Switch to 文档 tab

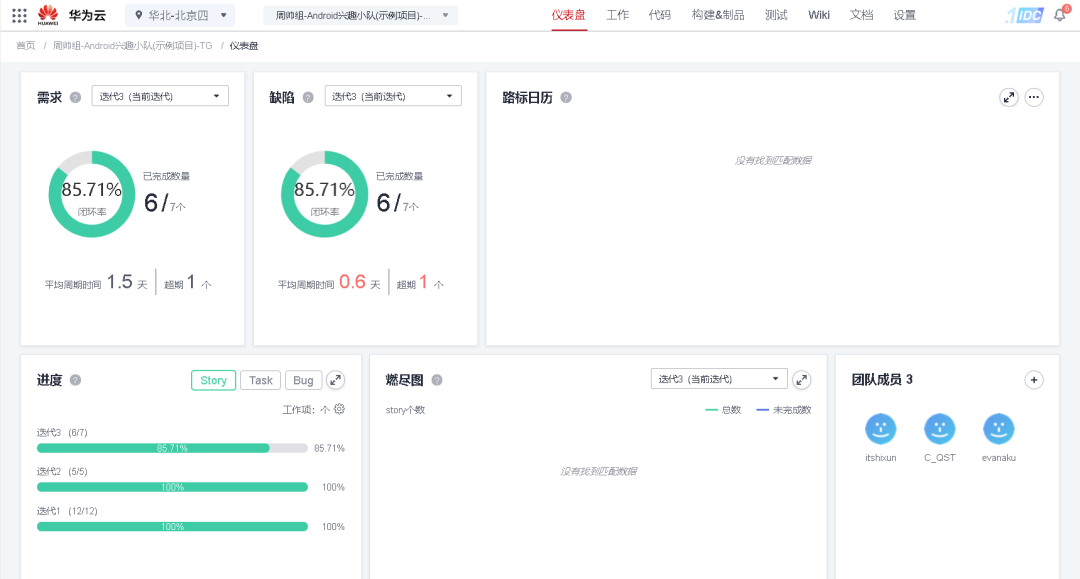pyautogui.click(x=861, y=15)
